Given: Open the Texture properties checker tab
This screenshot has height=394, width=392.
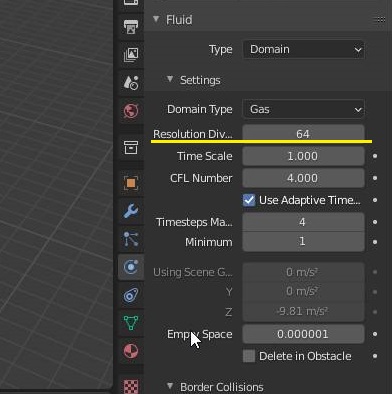Looking at the screenshot, I should pos(131,387).
